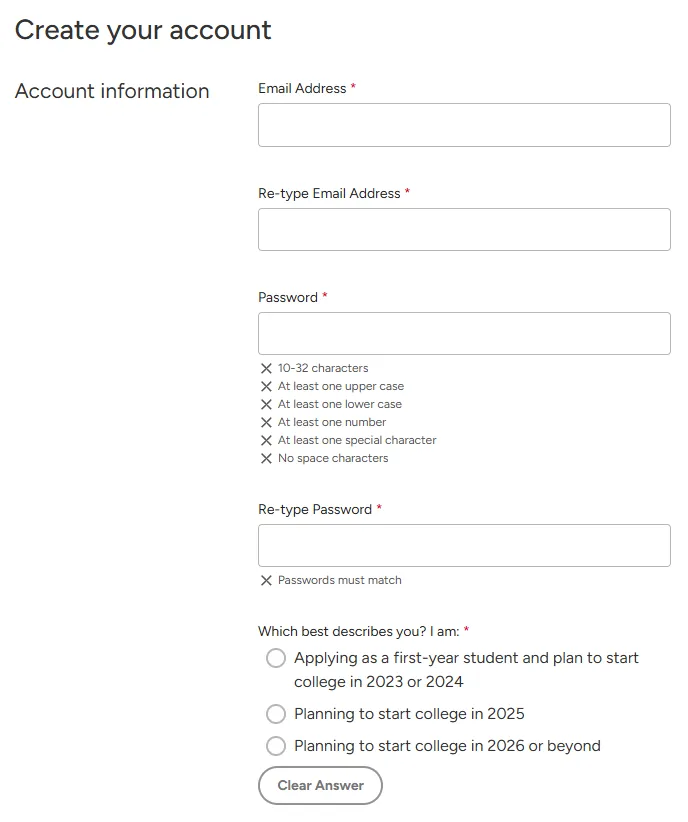The width and height of the screenshot is (688, 822).
Task: Click the Email Address input field
Action: point(464,125)
